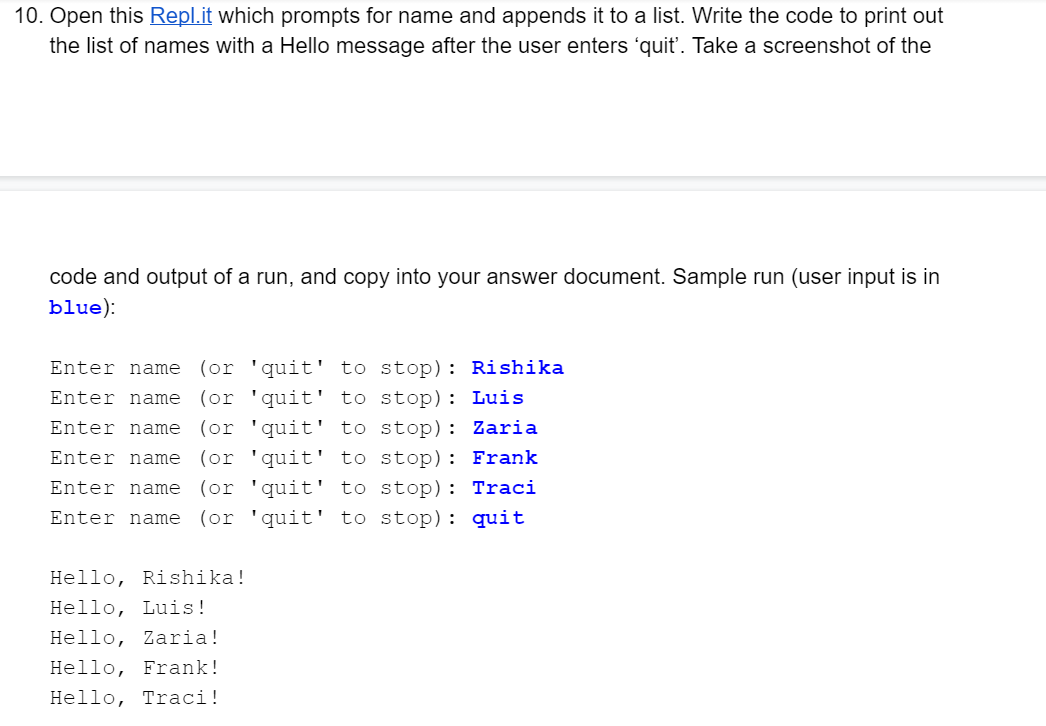Image resolution: width=1046 pixels, height=726 pixels.
Task: Click the blue word 'blue' in instructions
Action: point(75,308)
